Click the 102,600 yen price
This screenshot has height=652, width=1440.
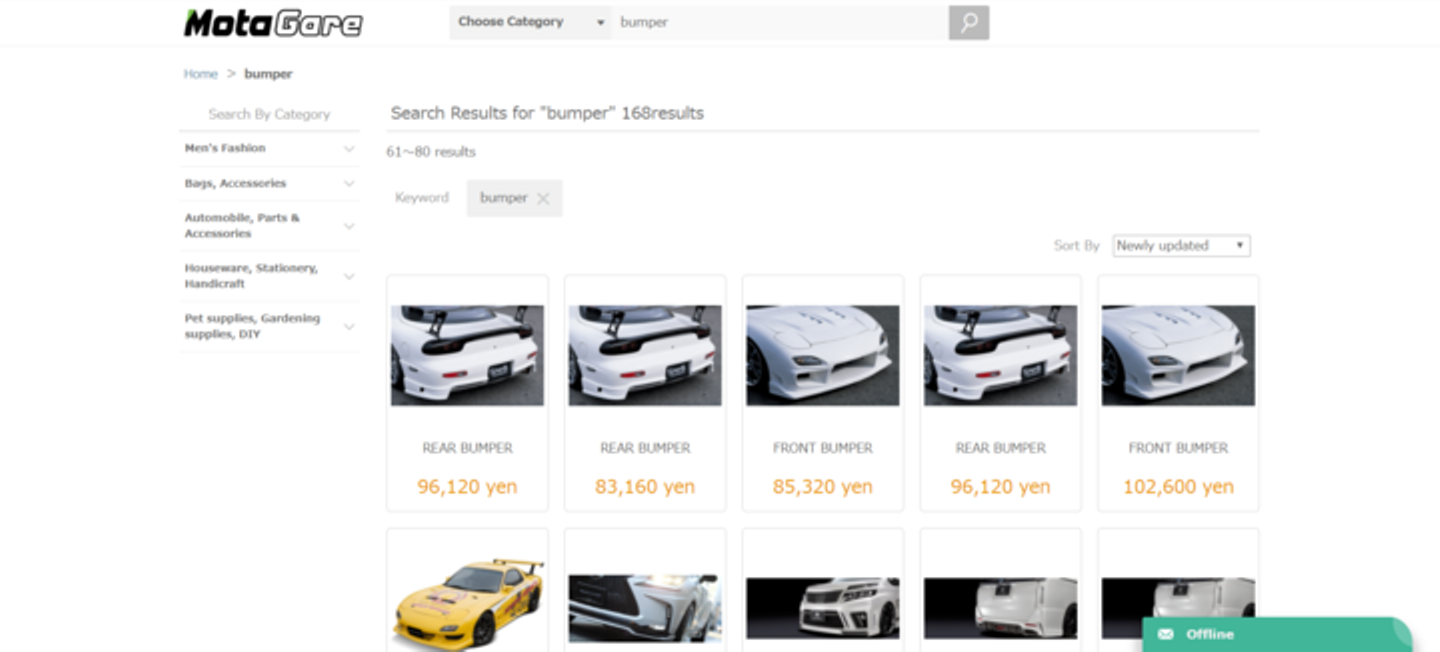[x=1178, y=487]
